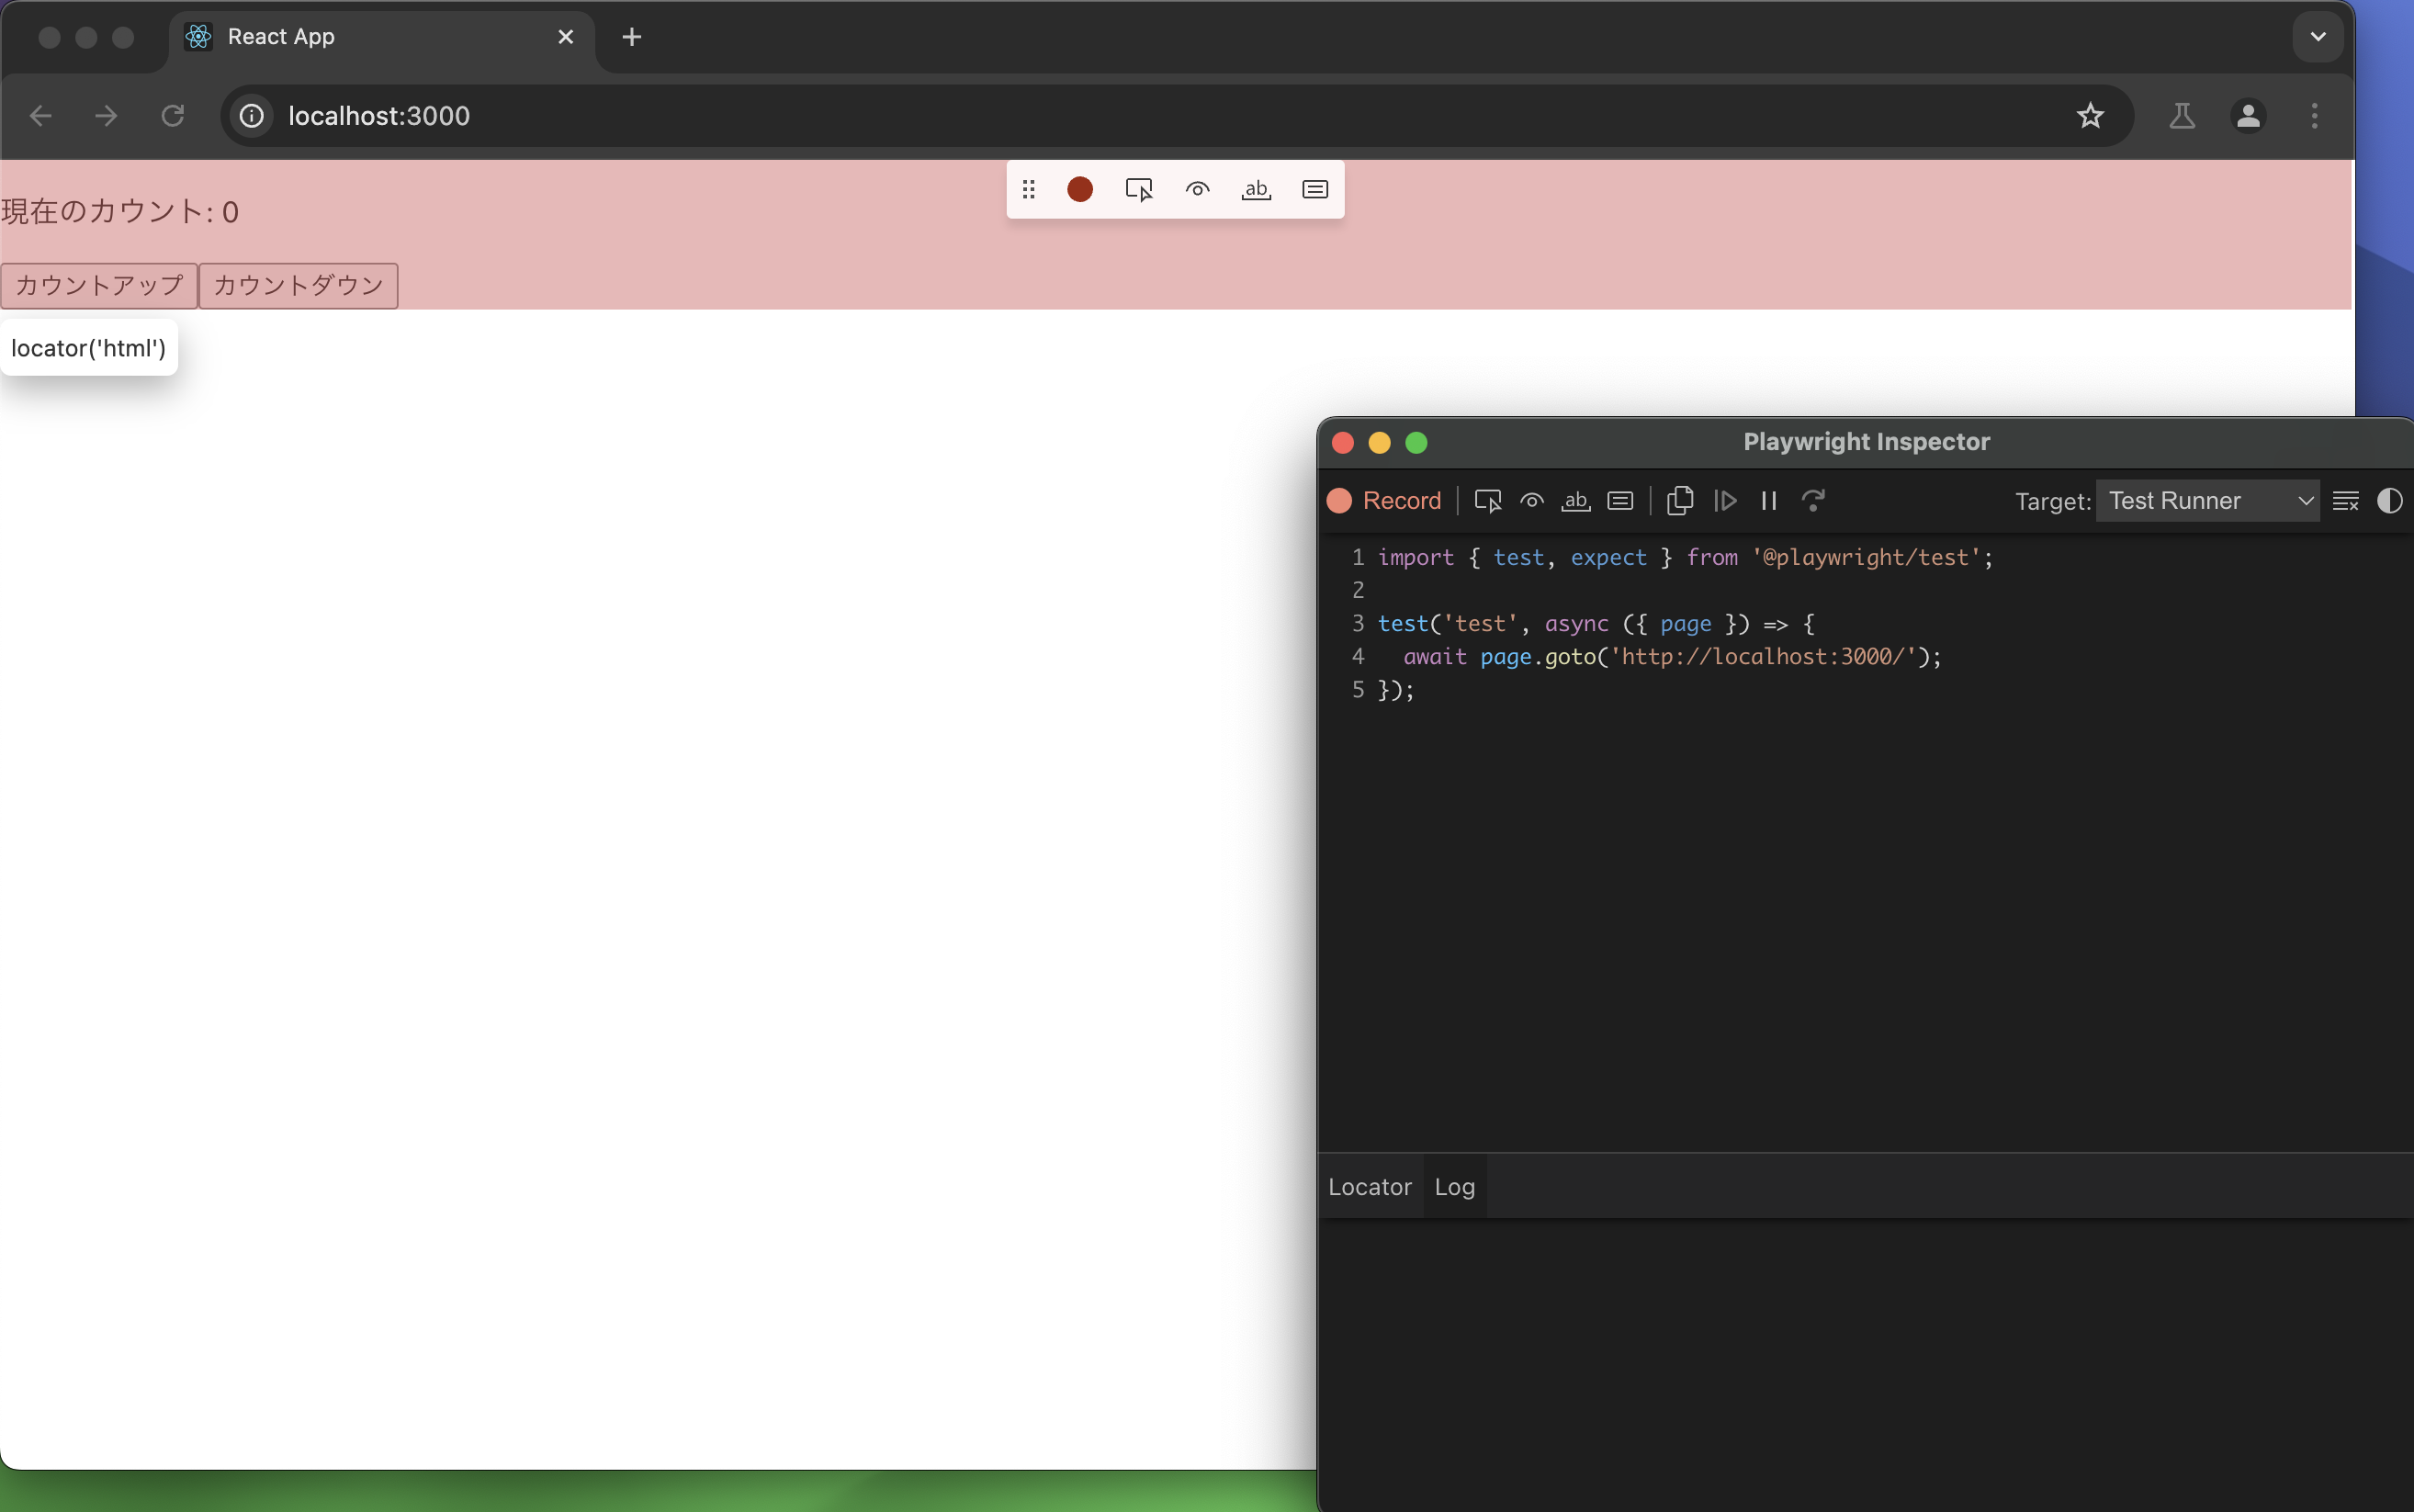Screen dimensions: 2414x1512
Task: Toggle recording with the red Record button
Action: pos(1383,500)
